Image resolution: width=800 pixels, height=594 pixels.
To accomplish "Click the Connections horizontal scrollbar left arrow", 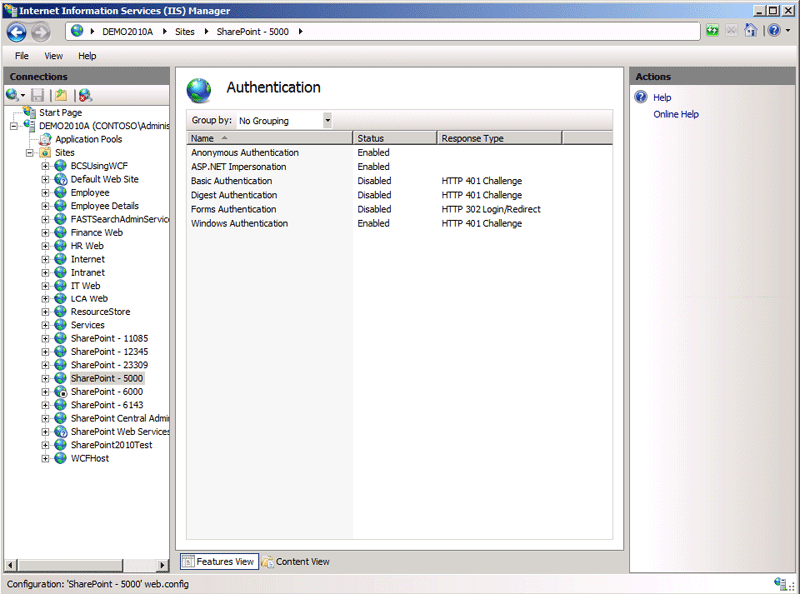I will (11, 565).
